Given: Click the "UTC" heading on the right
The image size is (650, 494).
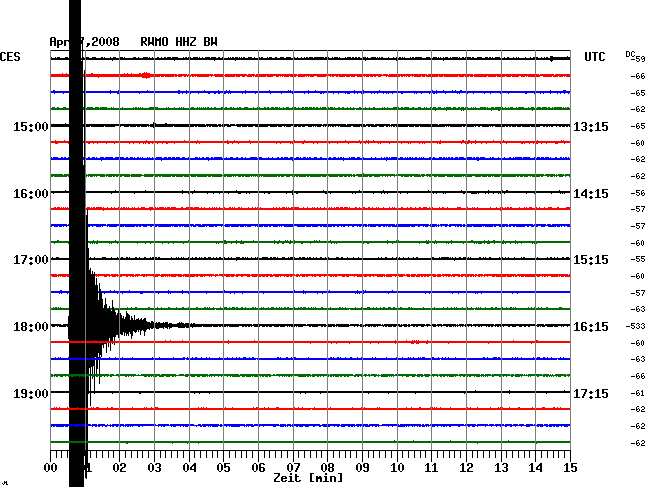Looking at the screenshot, I should 594,57.
